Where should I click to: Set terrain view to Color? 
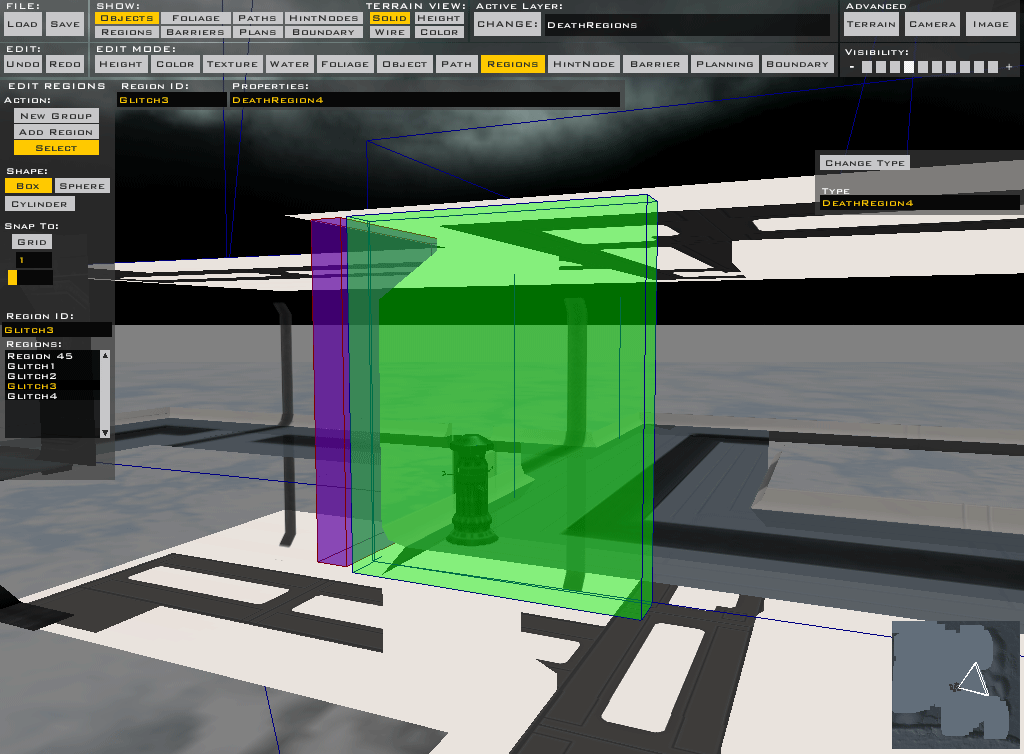[438, 32]
